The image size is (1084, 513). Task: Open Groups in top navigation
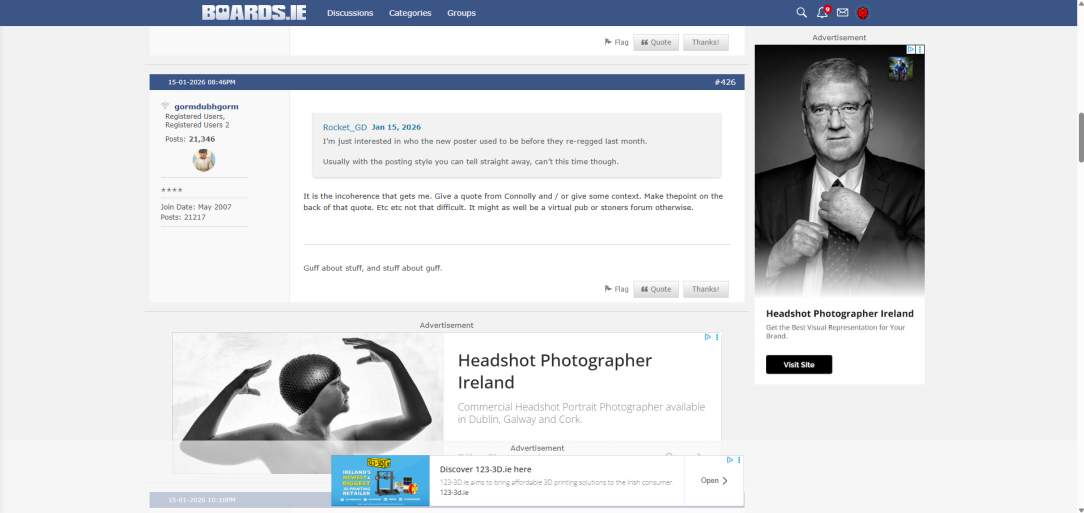pos(461,13)
